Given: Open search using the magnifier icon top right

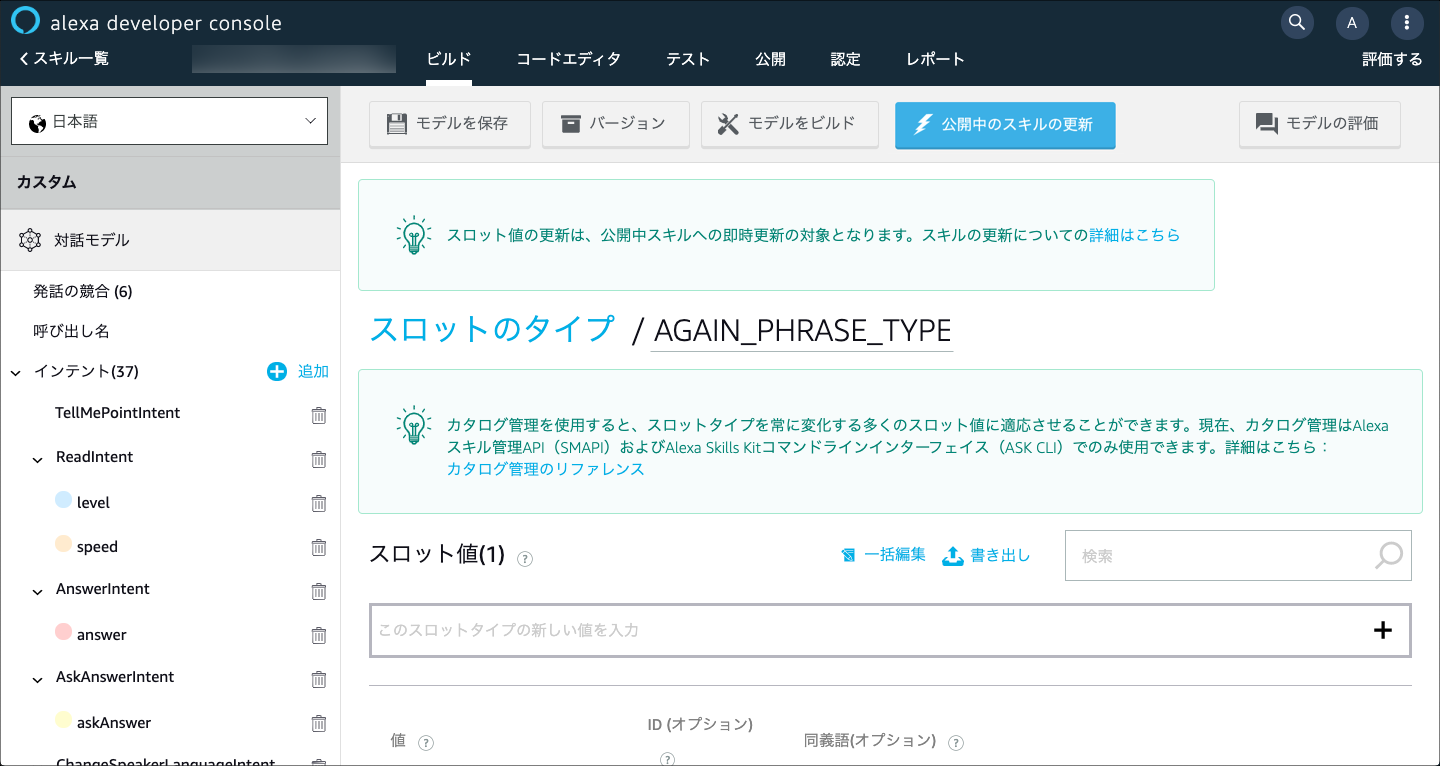Looking at the screenshot, I should [x=1297, y=22].
